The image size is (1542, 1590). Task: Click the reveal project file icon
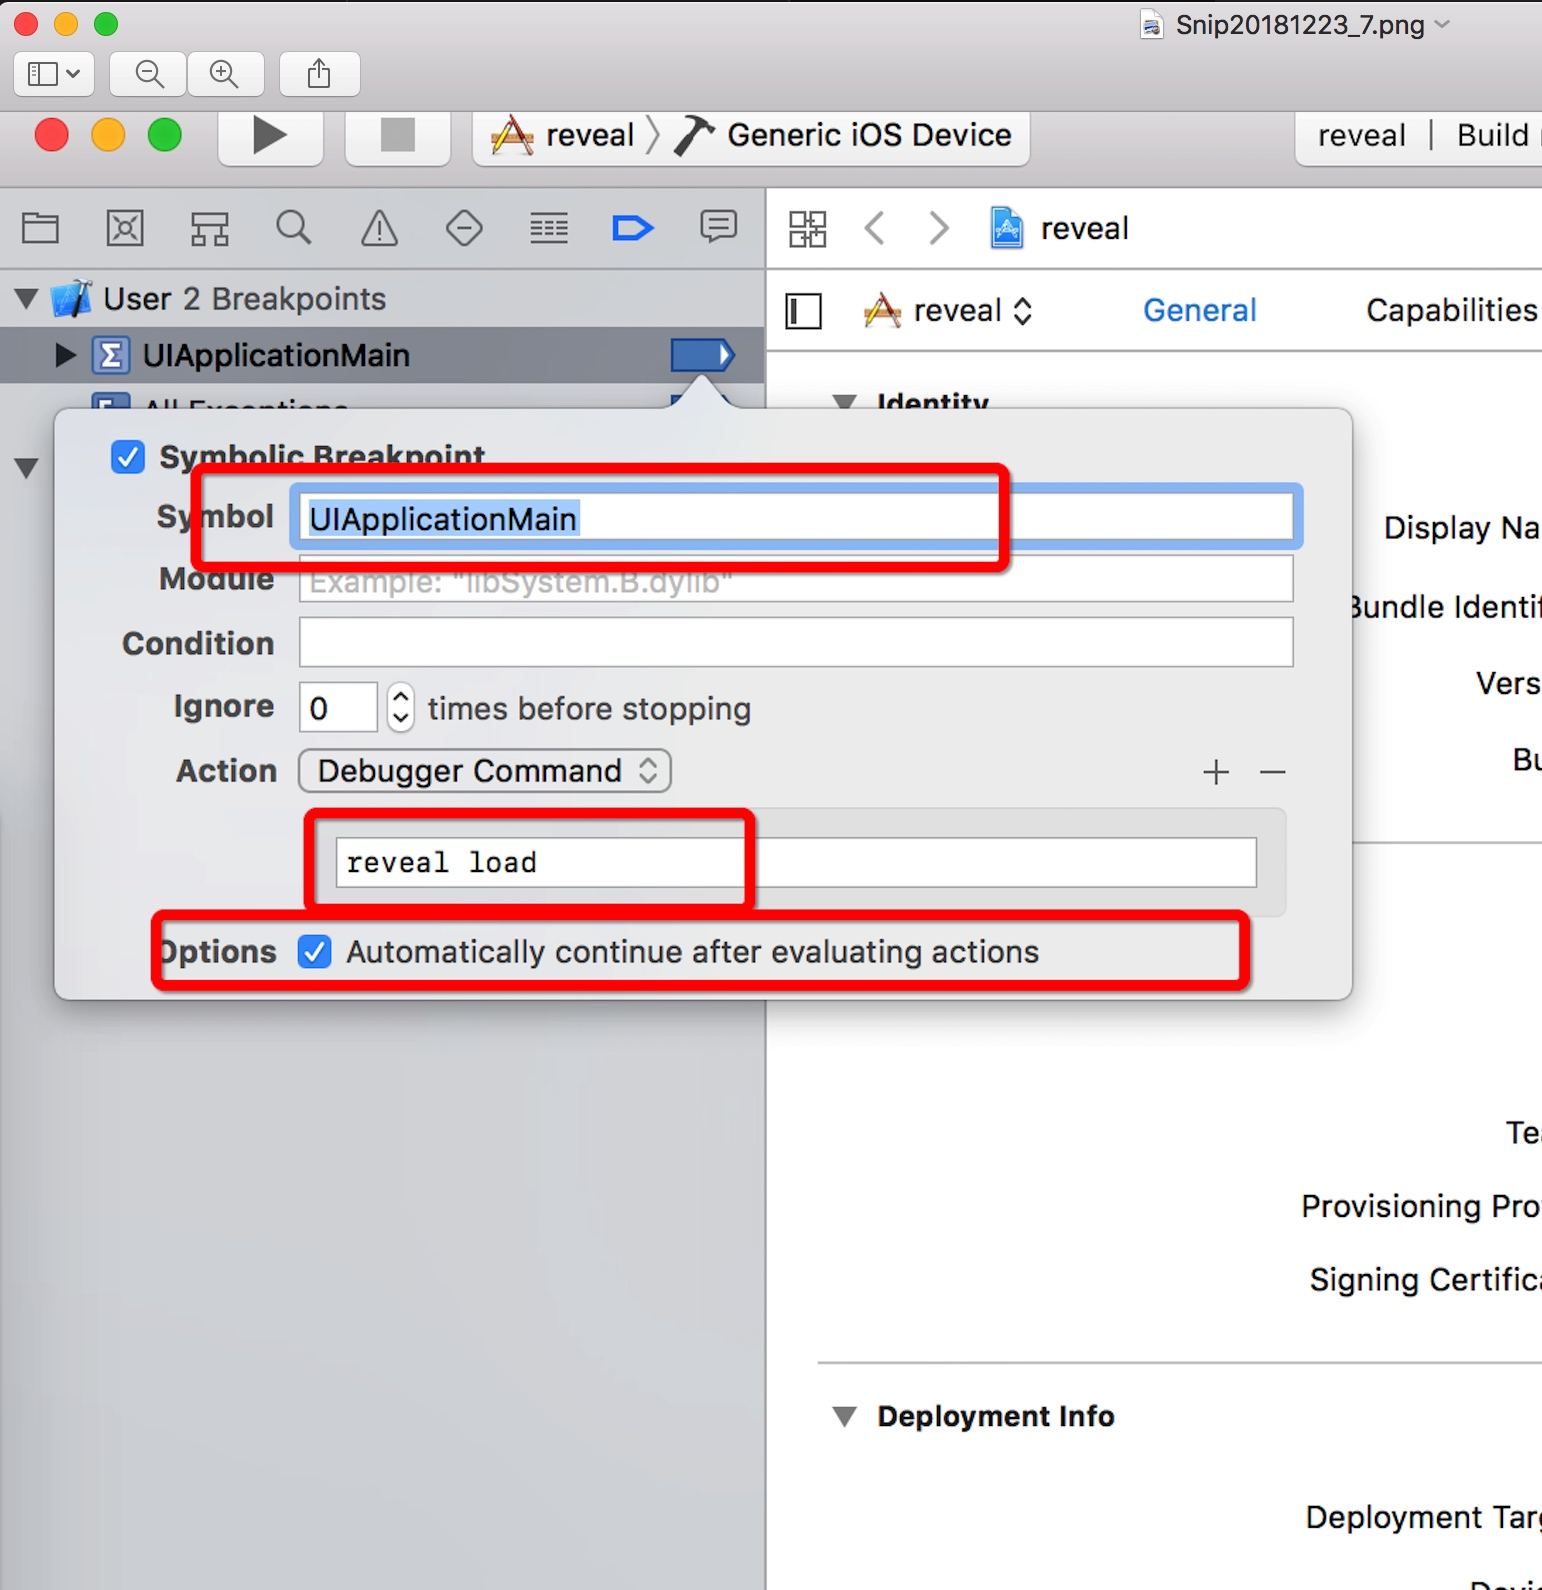coord(1007,228)
